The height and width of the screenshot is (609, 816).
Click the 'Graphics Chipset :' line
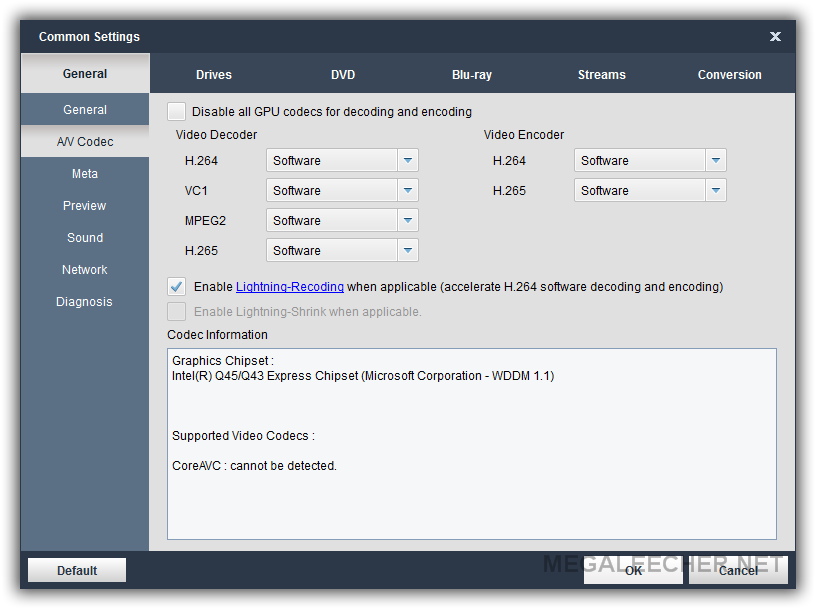click(x=223, y=361)
